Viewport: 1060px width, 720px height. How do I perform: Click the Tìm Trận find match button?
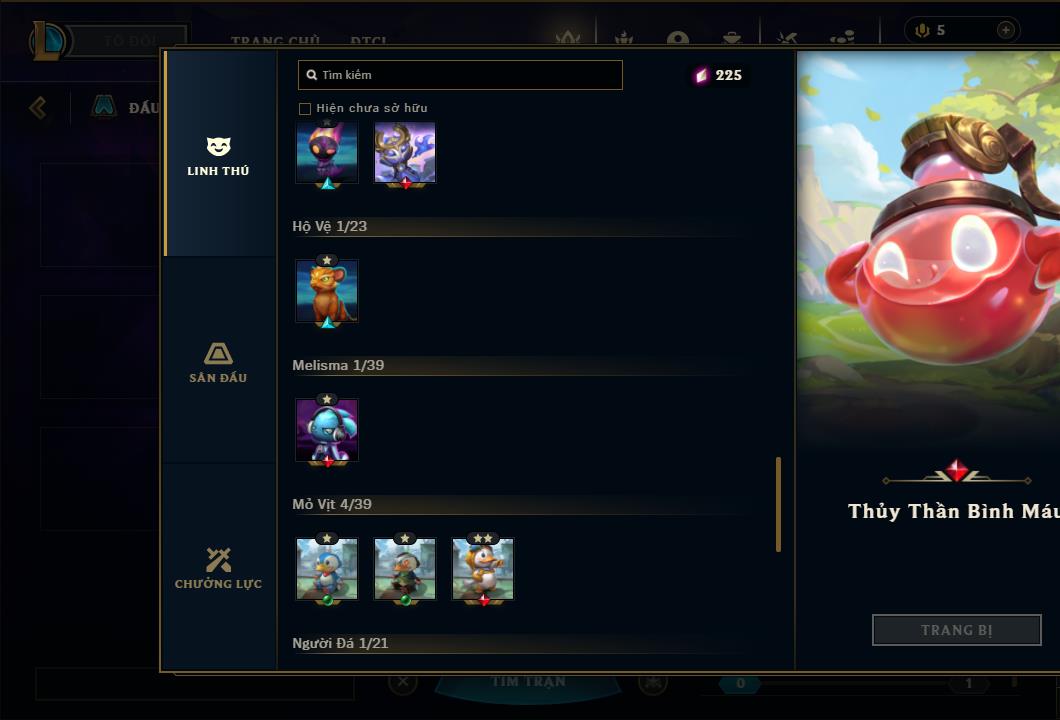click(x=528, y=681)
